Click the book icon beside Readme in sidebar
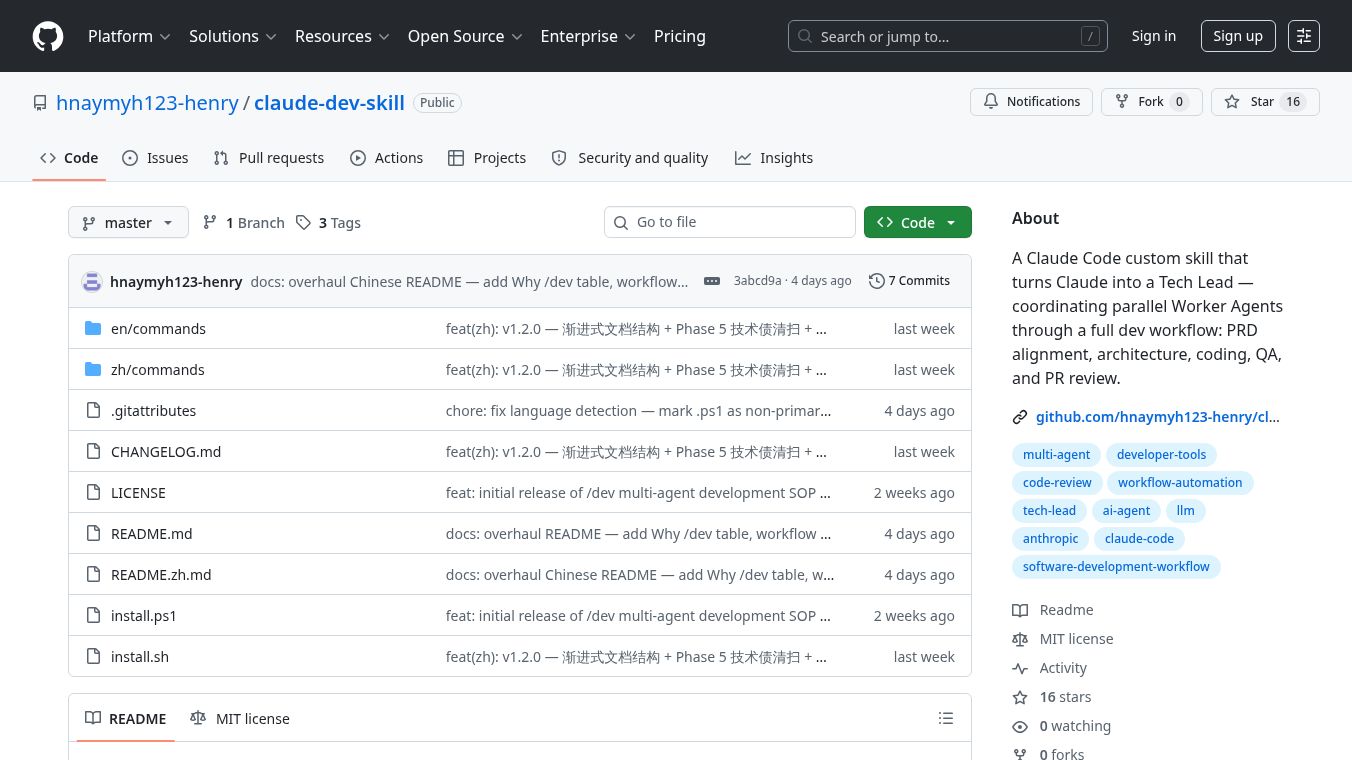The image size is (1352, 760). (x=1020, y=610)
